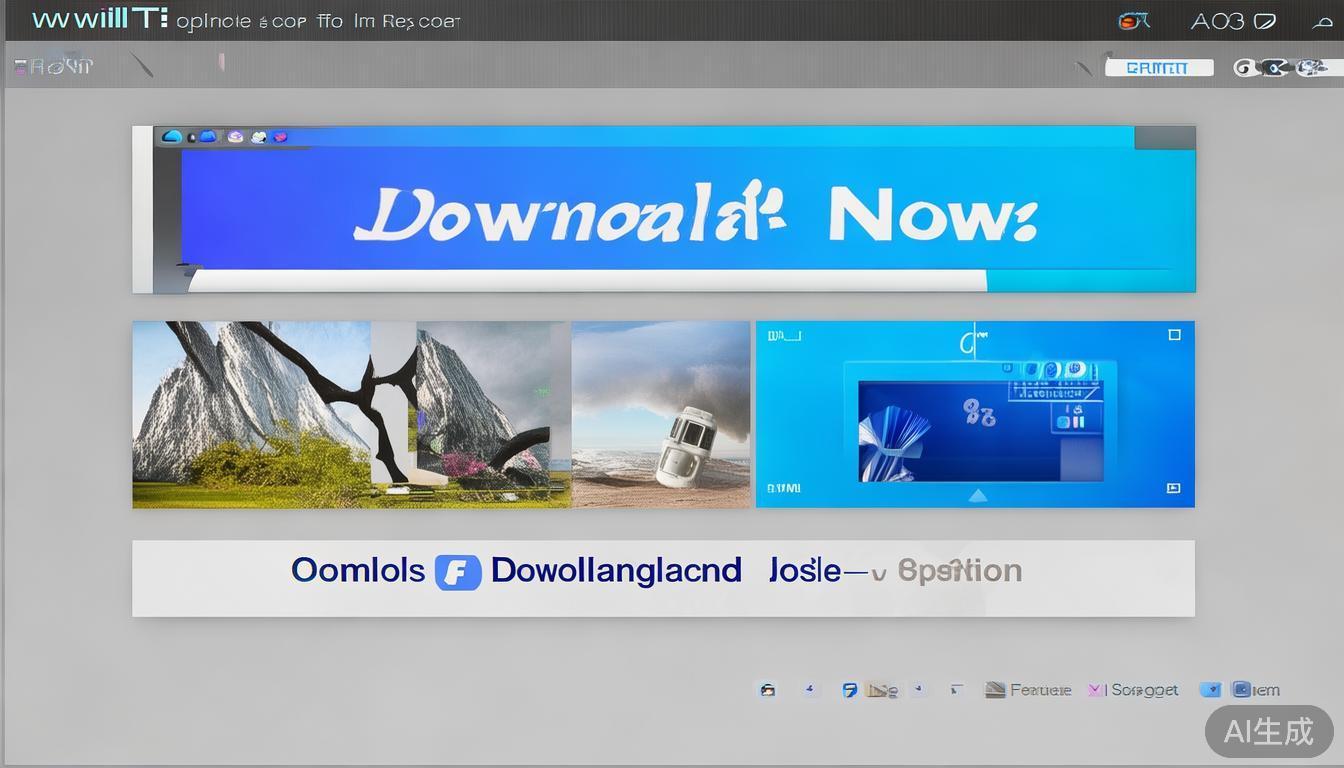Open the menu at left of gray toolbar
Viewport: 1344px width, 768px height.
(x=54, y=67)
